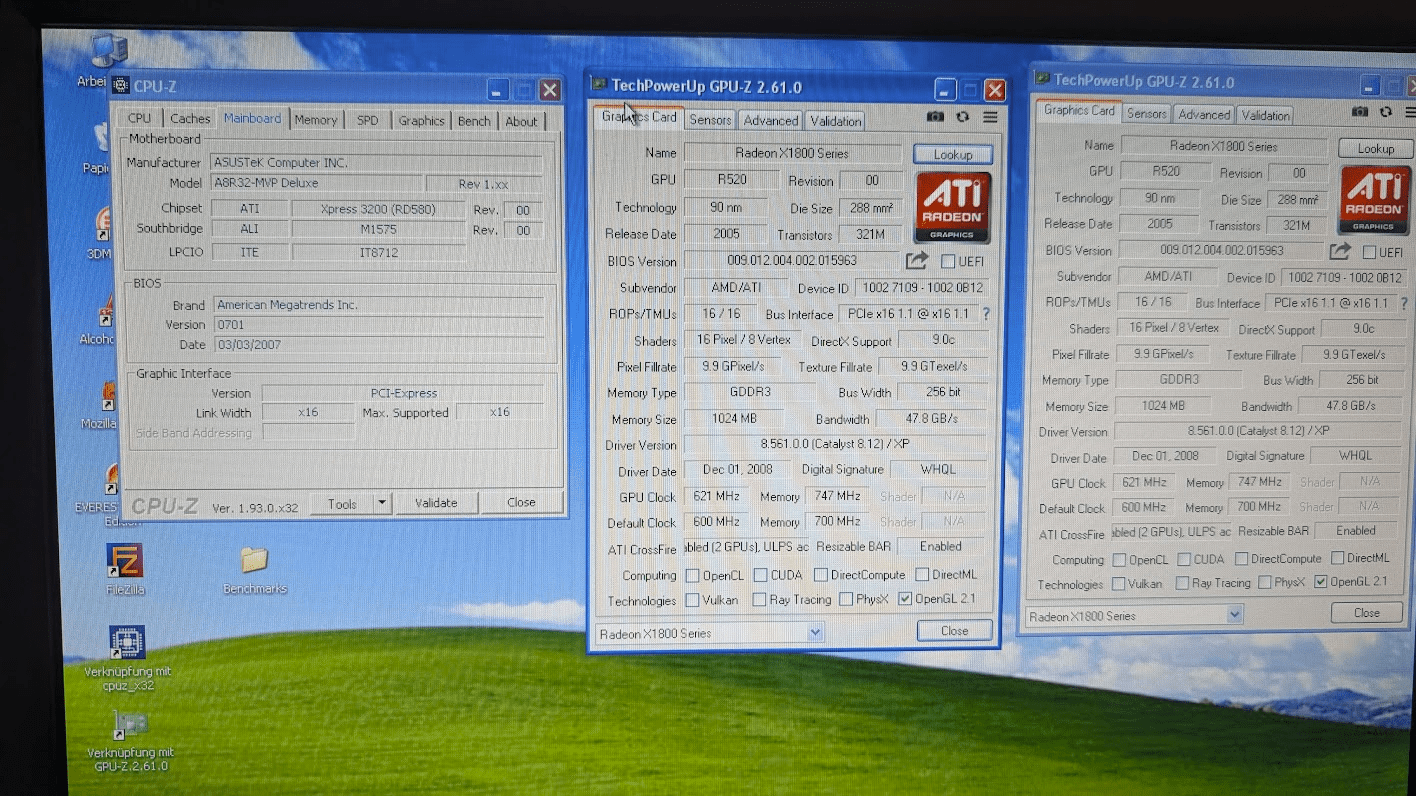Toggle the OpenCL checkbox in middle GPU-Z window

tap(692, 575)
